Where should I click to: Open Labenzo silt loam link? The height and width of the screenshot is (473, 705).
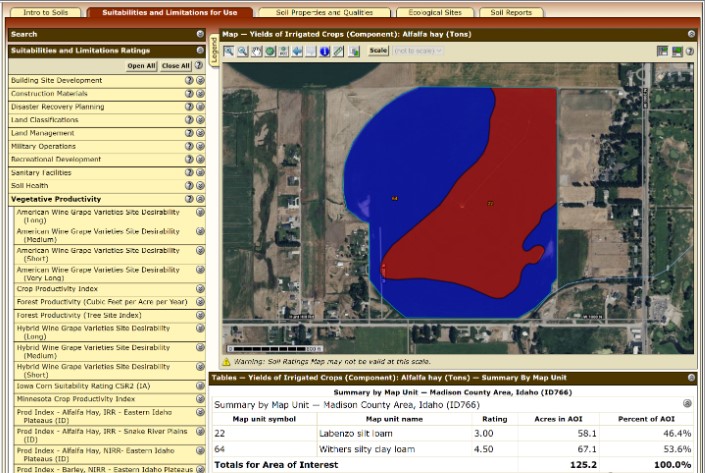[355, 433]
